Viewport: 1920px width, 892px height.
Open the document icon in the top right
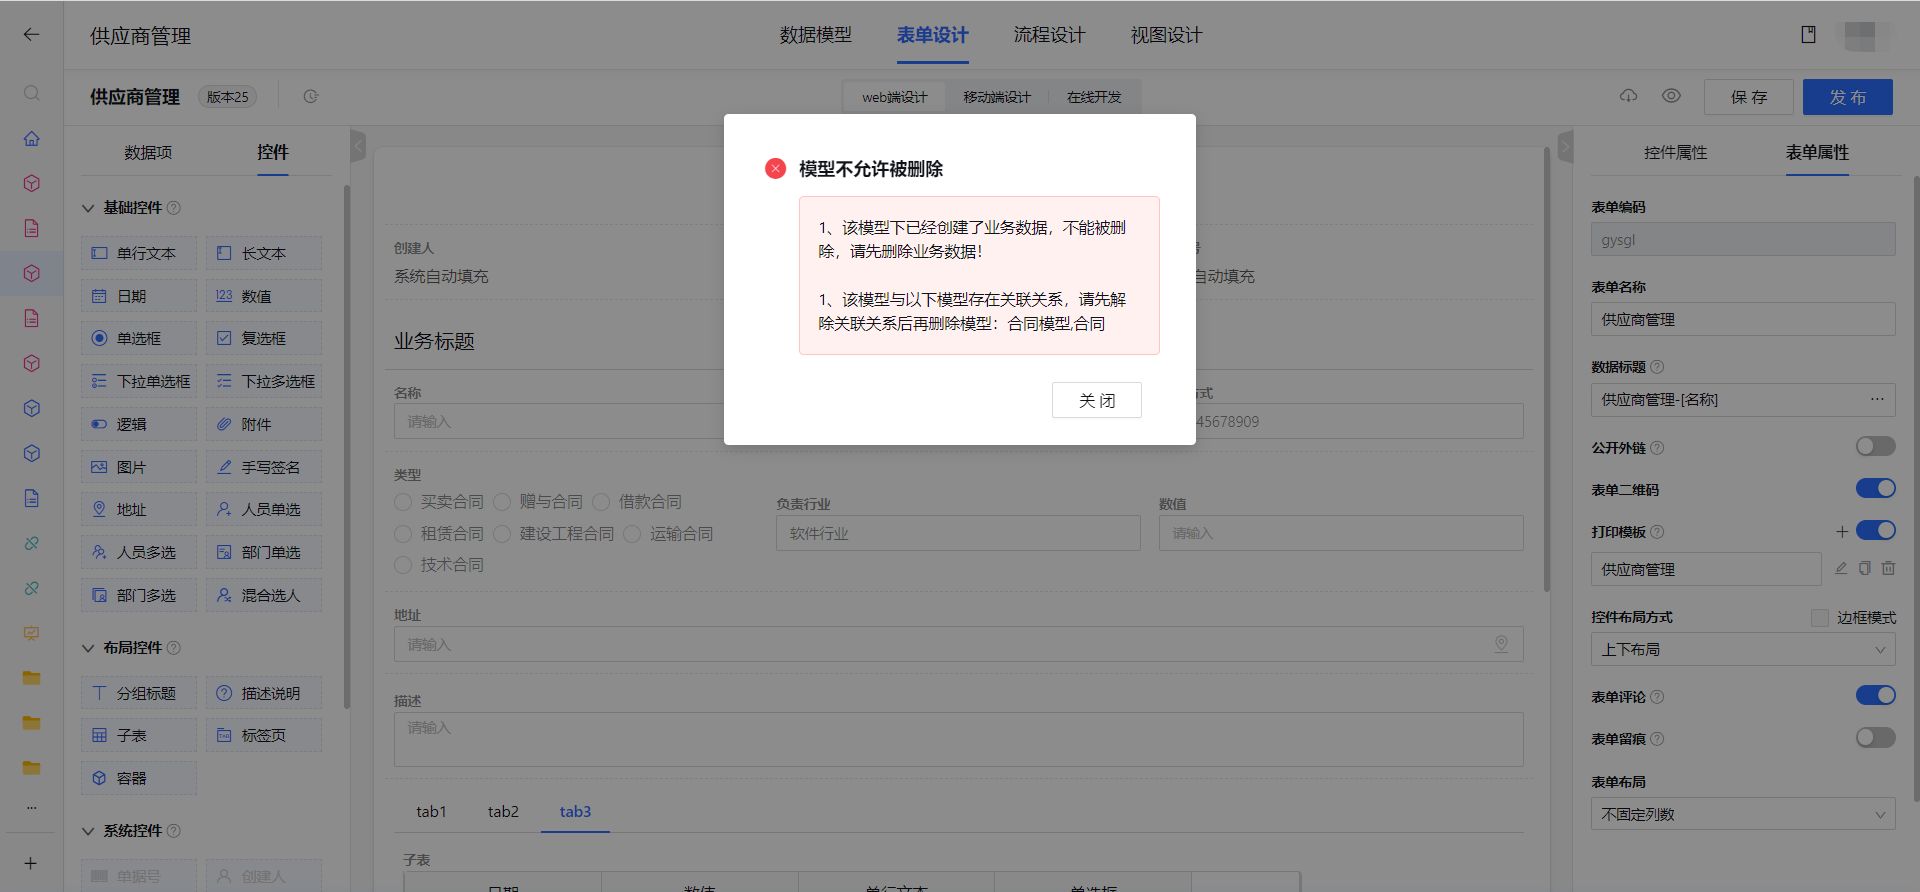[1808, 35]
